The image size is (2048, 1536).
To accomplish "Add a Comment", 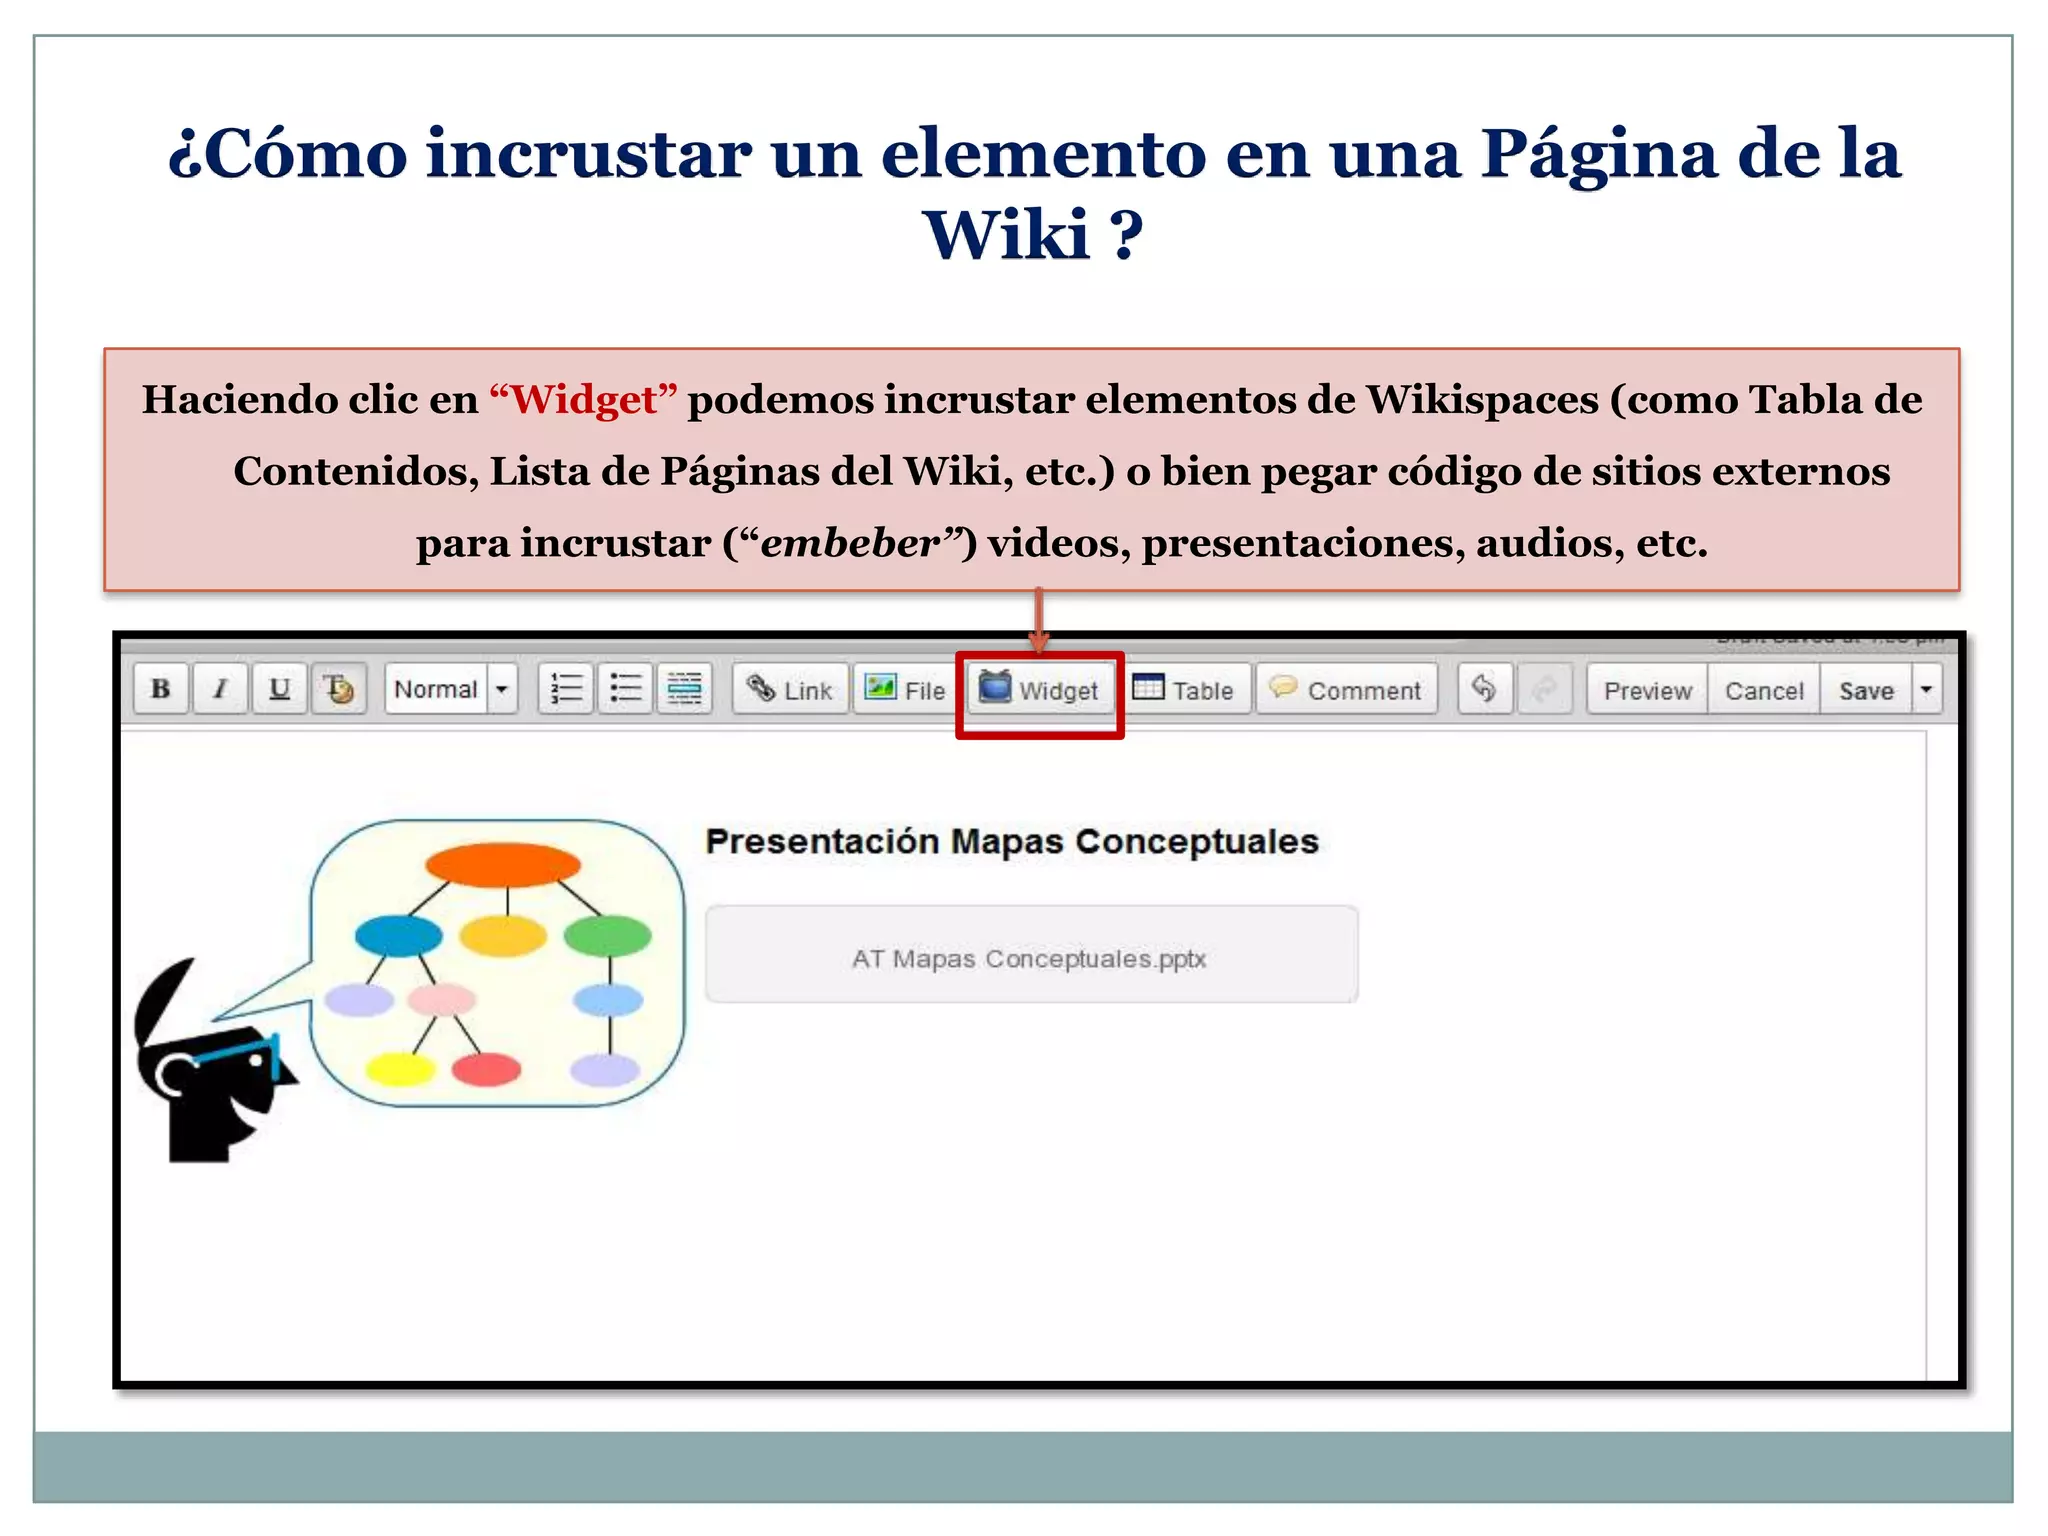I will pyautogui.click(x=1346, y=689).
